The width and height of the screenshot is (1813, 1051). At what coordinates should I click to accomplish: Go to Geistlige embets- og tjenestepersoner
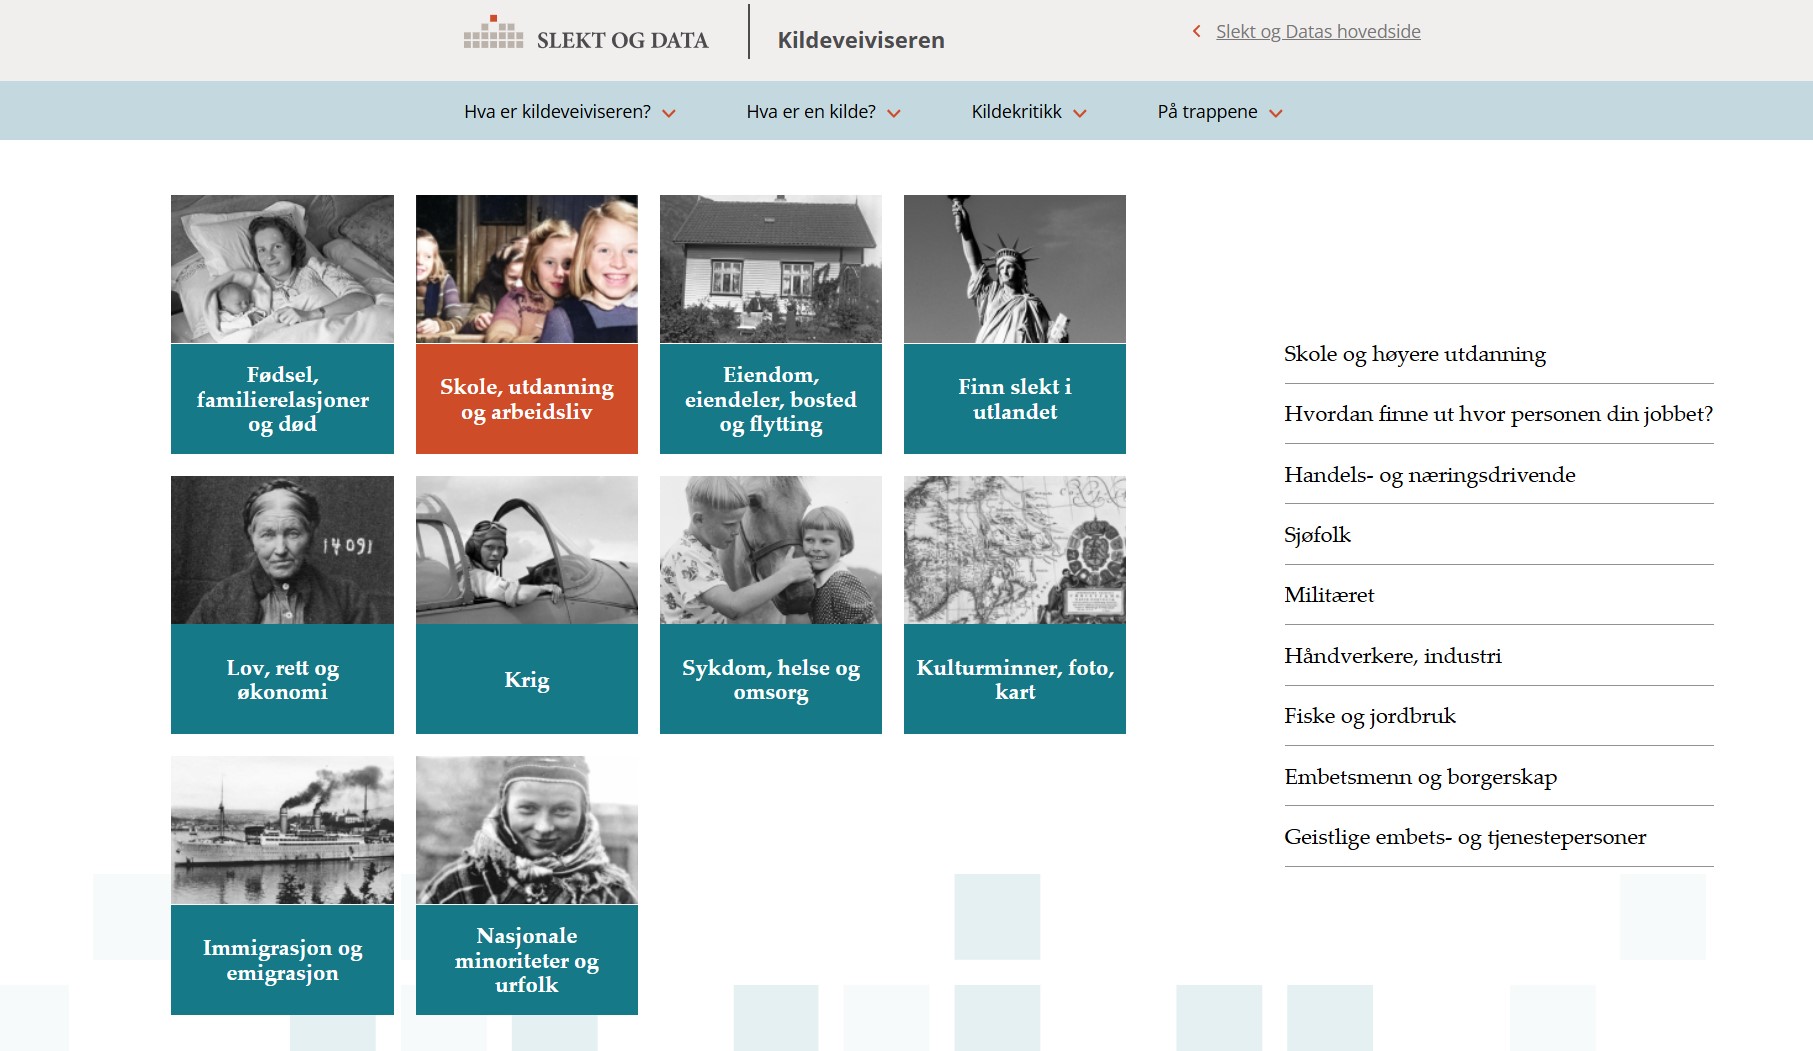pos(1465,837)
